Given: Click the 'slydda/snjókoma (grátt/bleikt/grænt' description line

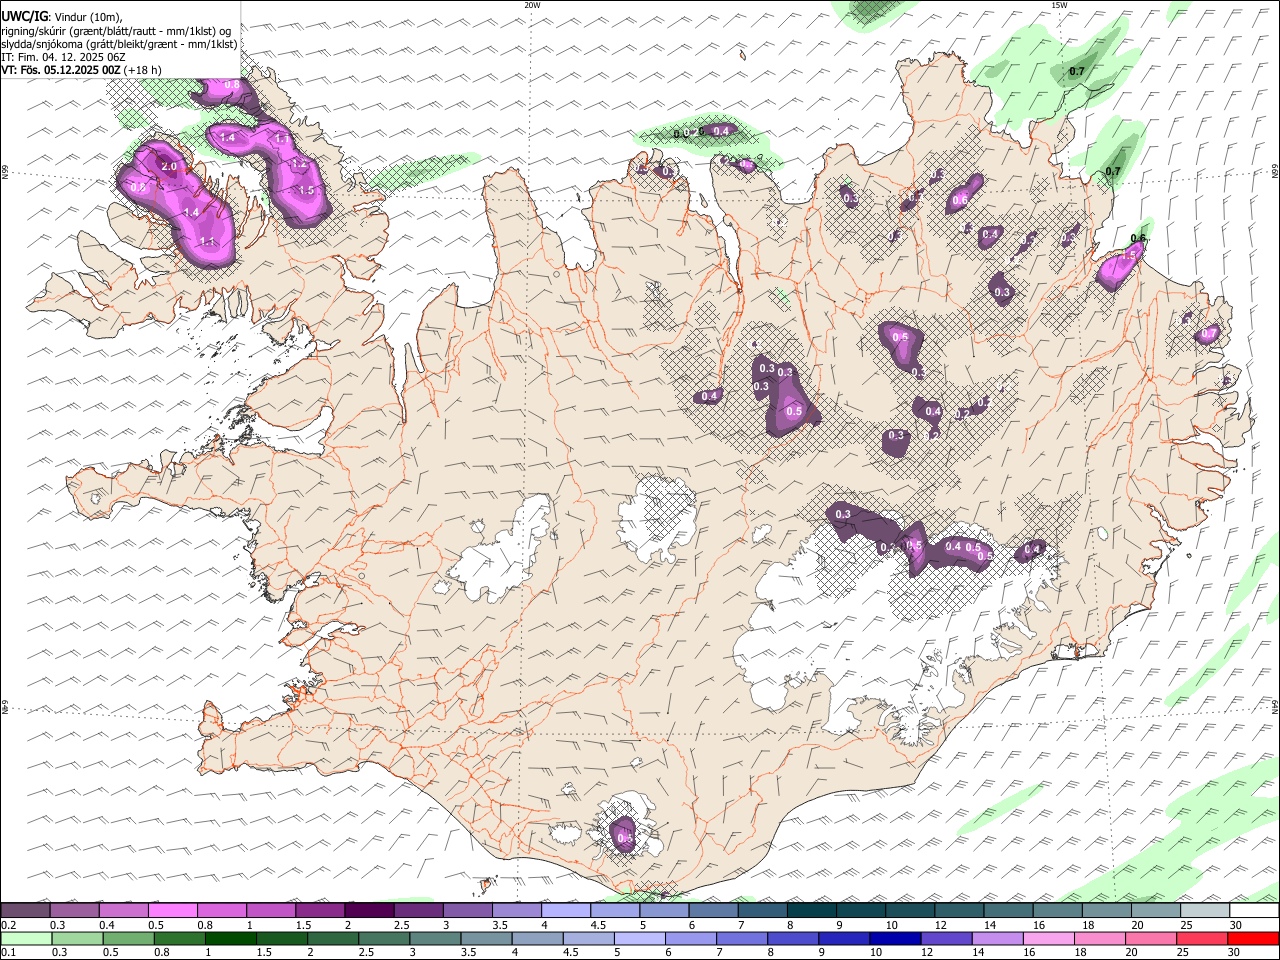Looking at the screenshot, I should coord(119,43).
